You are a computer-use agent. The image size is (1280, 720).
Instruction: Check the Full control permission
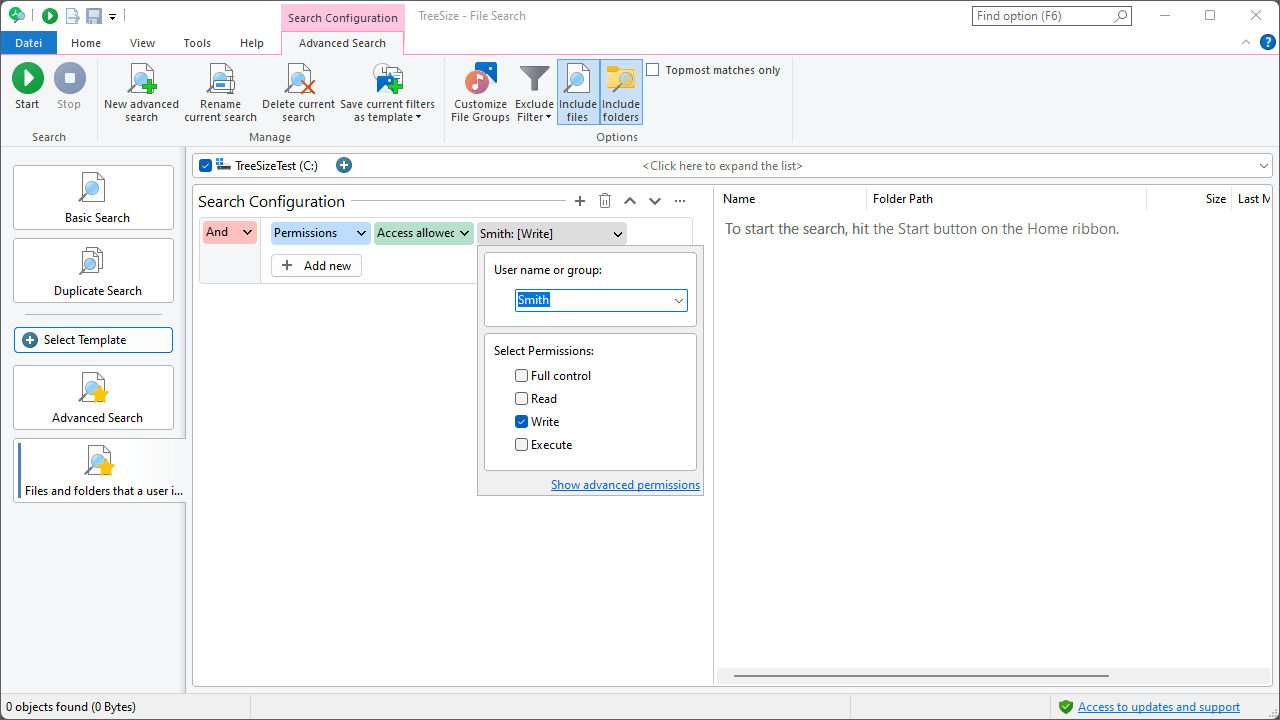(x=522, y=376)
